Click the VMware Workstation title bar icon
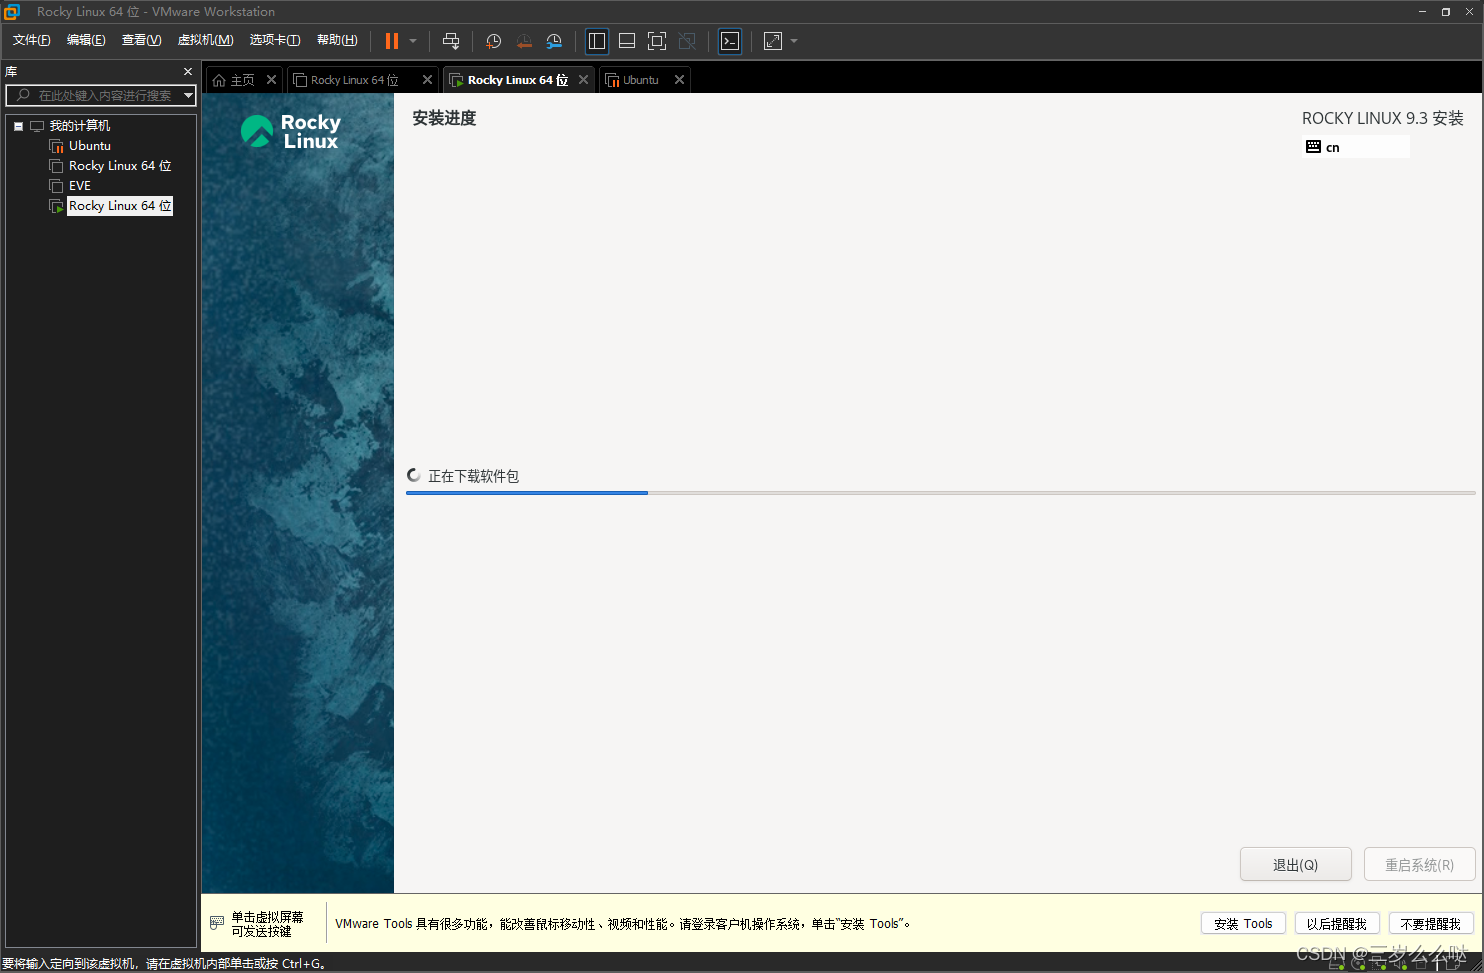 (x=12, y=12)
